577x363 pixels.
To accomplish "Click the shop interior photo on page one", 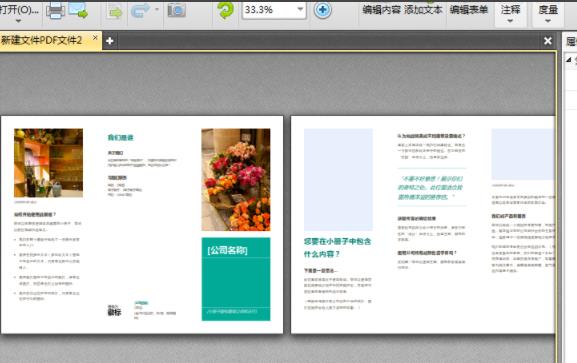I will pyautogui.click(x=49, y=163).
